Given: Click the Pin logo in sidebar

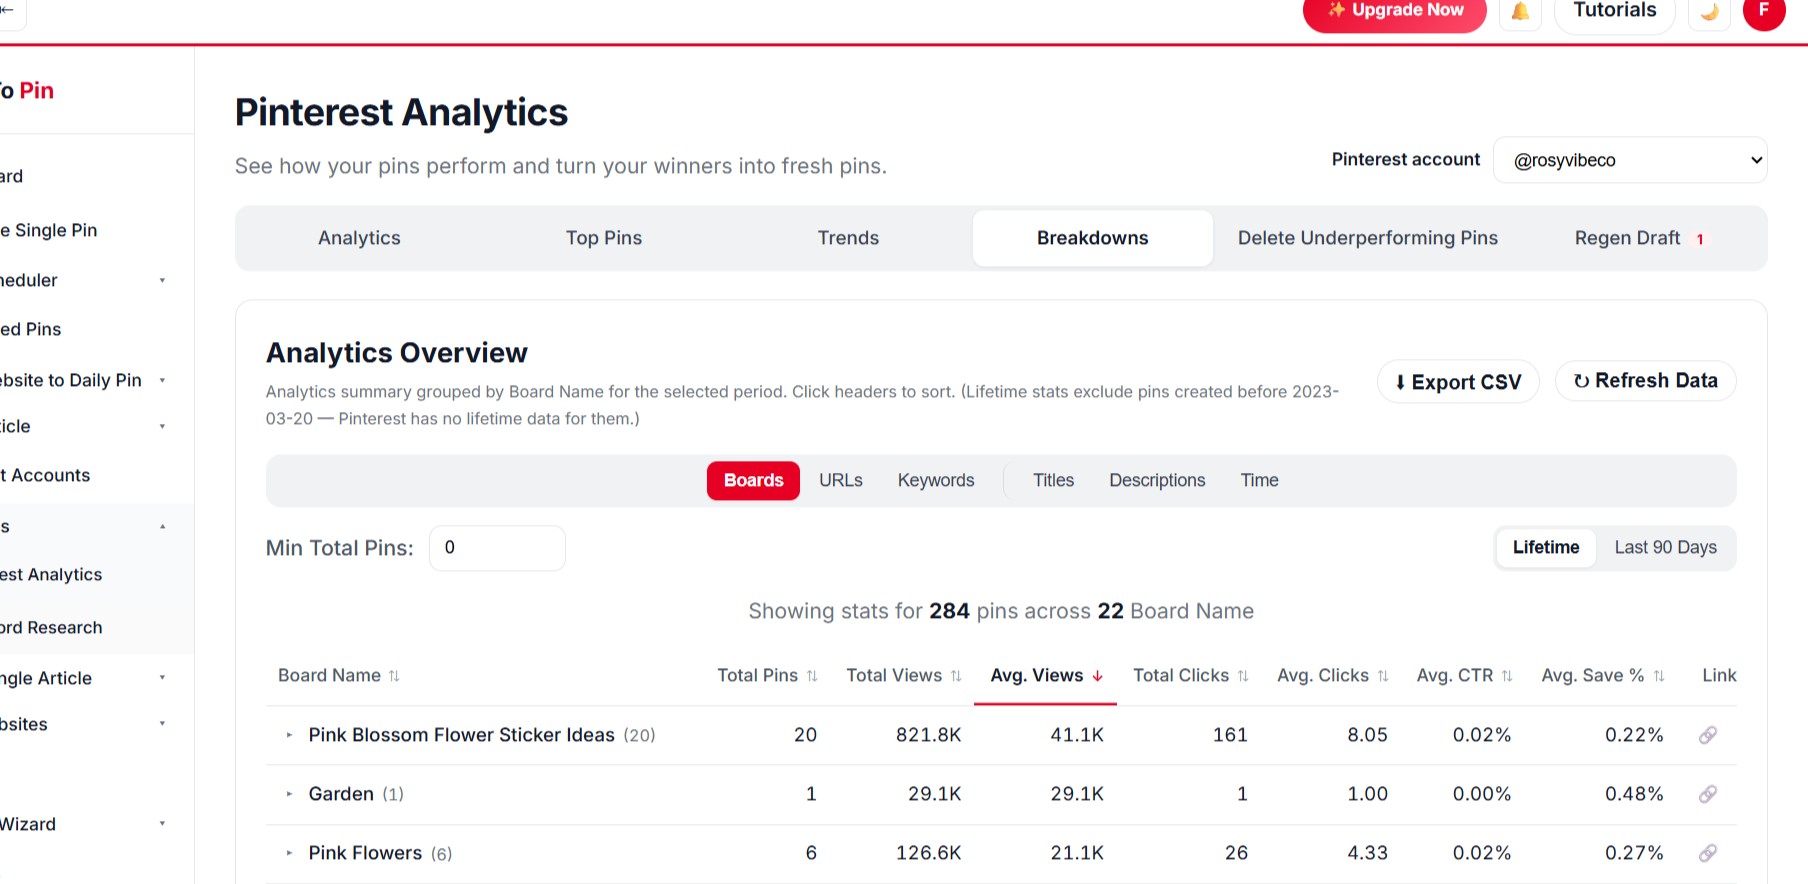Looking at the screenshot, I should pos(30,91).
